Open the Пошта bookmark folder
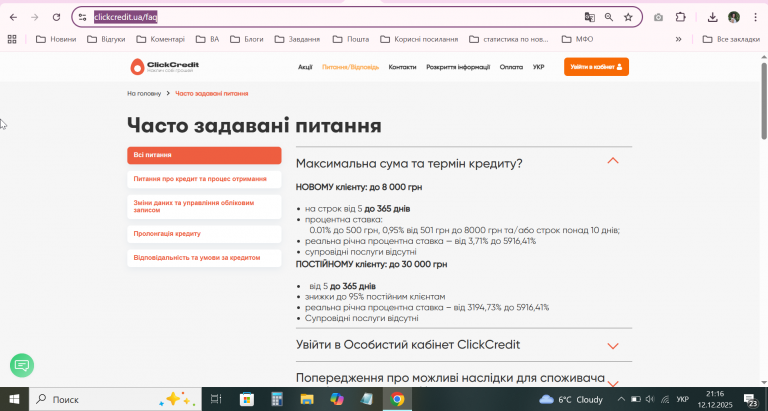 (x=351, y=39)
